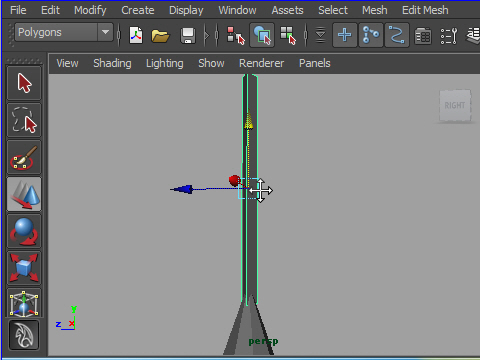Activate the Lasso Select tool
The height and width of the screenshot is (360, 480).
pyautogui.click(x=24, y=120)
